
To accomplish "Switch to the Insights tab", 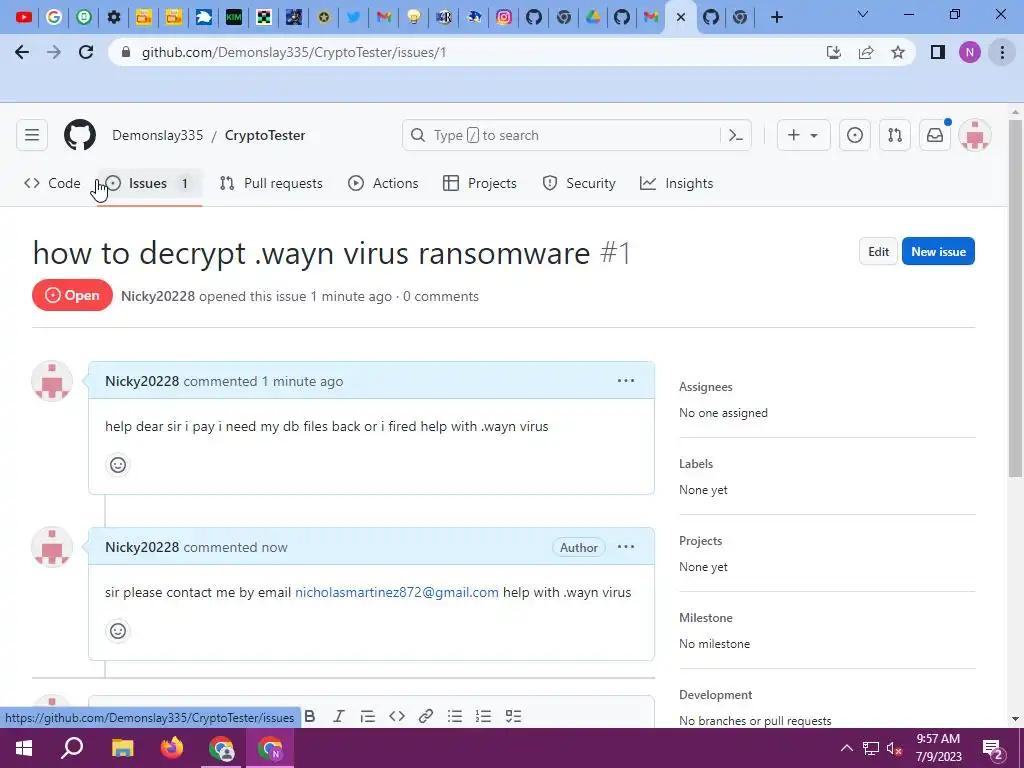I will pyautogui.click(x=677, y=184).
